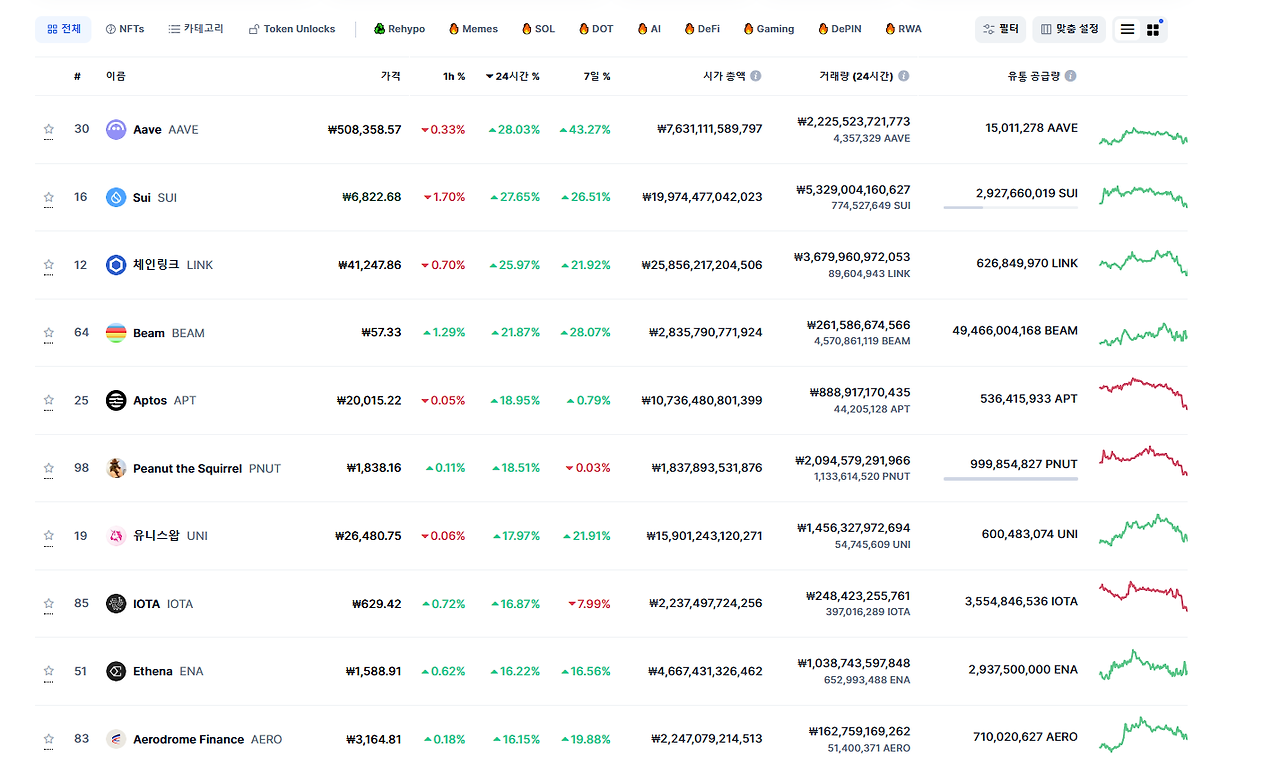Sort by 가격 column header
This screenshot has height=765, width=1280.
[391, 76]
